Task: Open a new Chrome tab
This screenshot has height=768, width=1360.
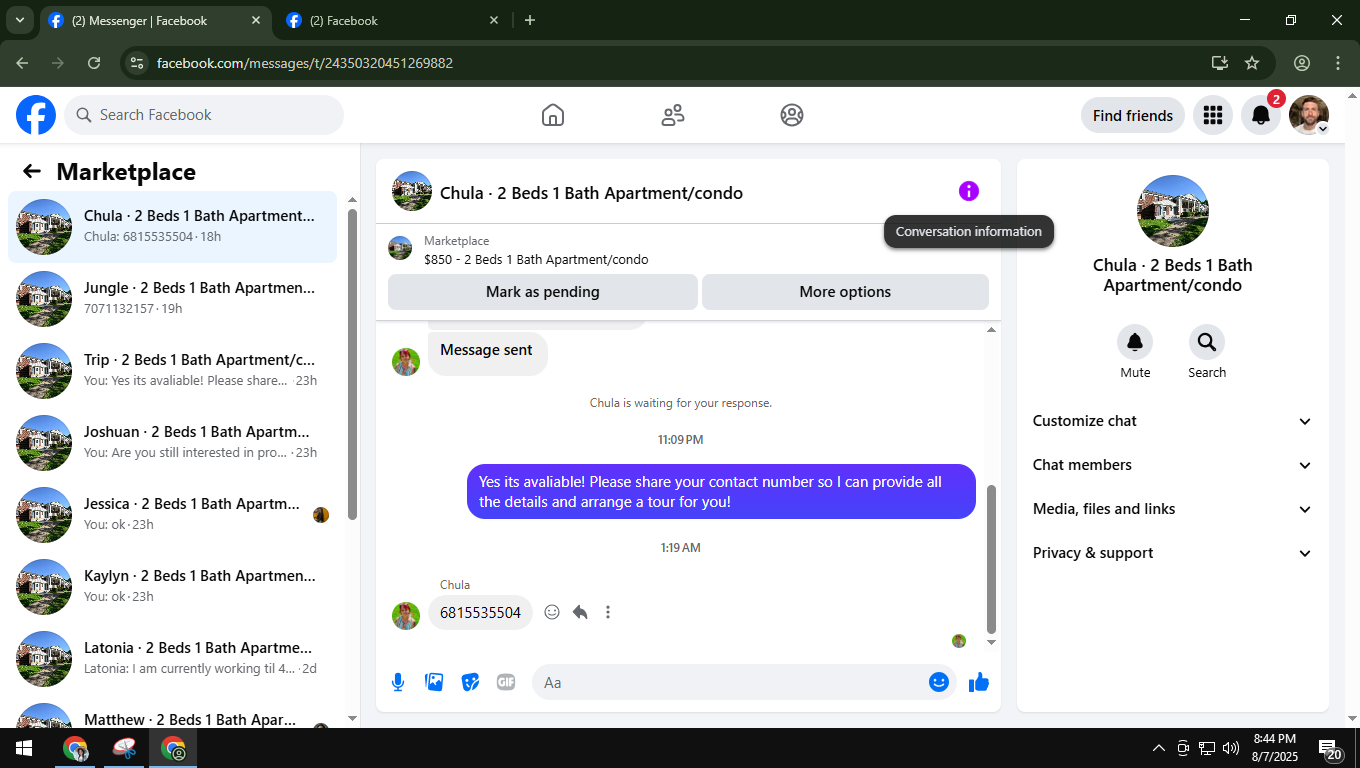Action: [x=530, y=20]
